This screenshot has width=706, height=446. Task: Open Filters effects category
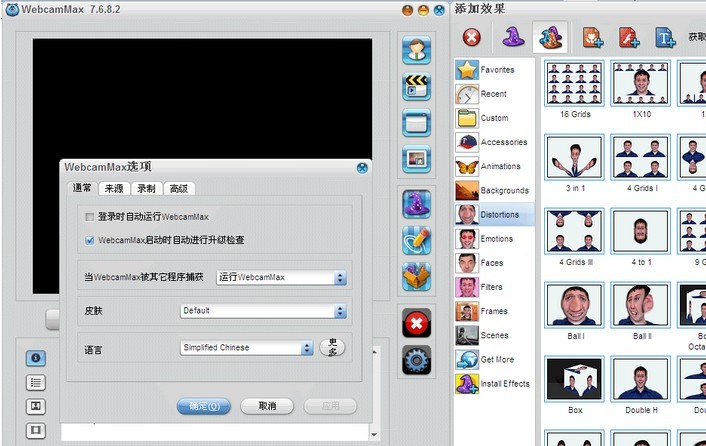coord(494,287)
